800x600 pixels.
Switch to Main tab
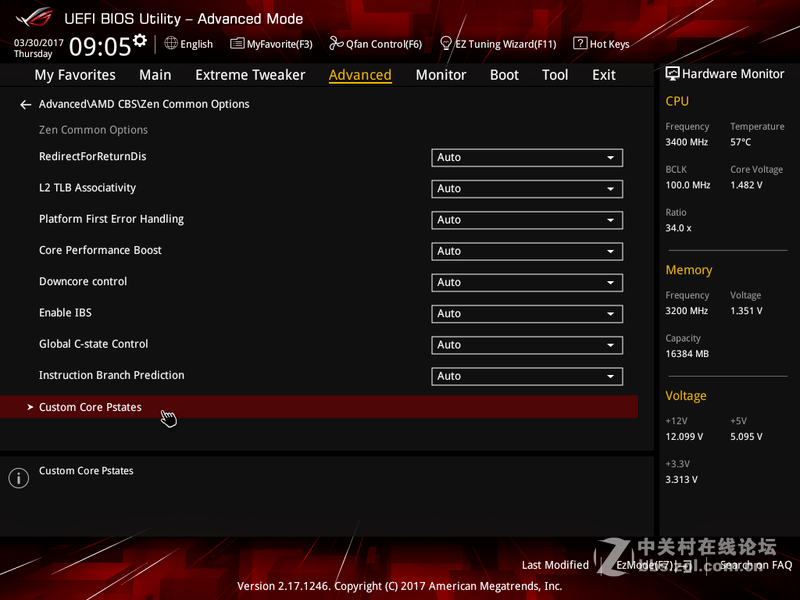click(155, 75)
